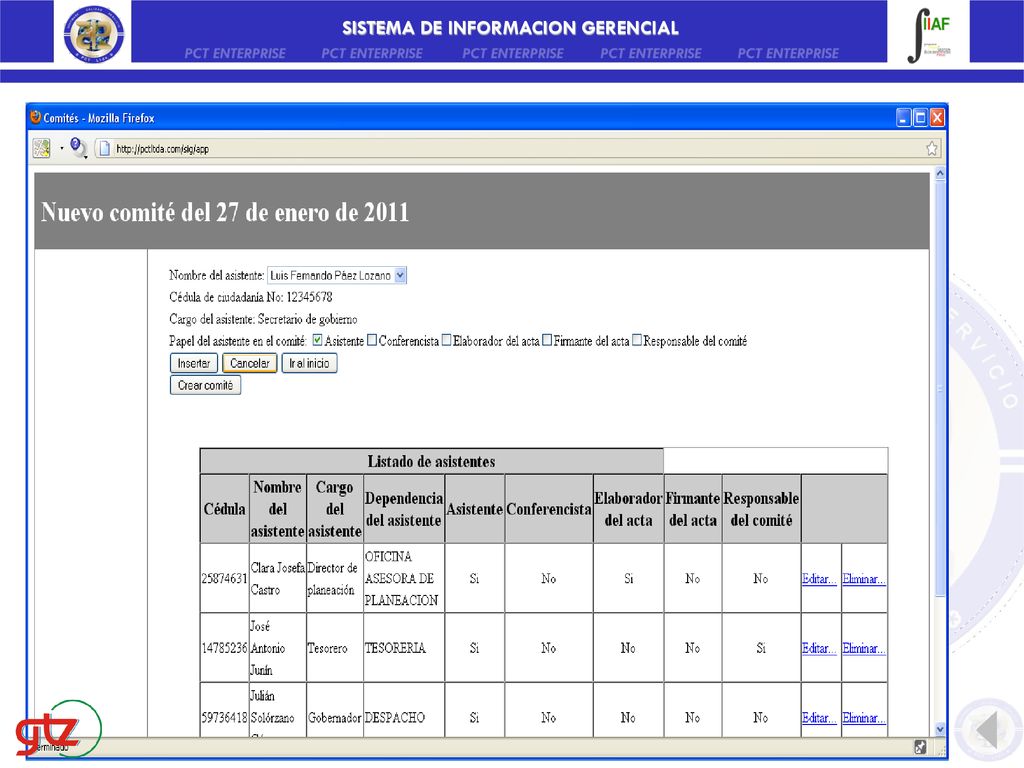Click the Nuevo comité del 27 de enero heading
Screen dimensions: 1024x768
(225, 212)
